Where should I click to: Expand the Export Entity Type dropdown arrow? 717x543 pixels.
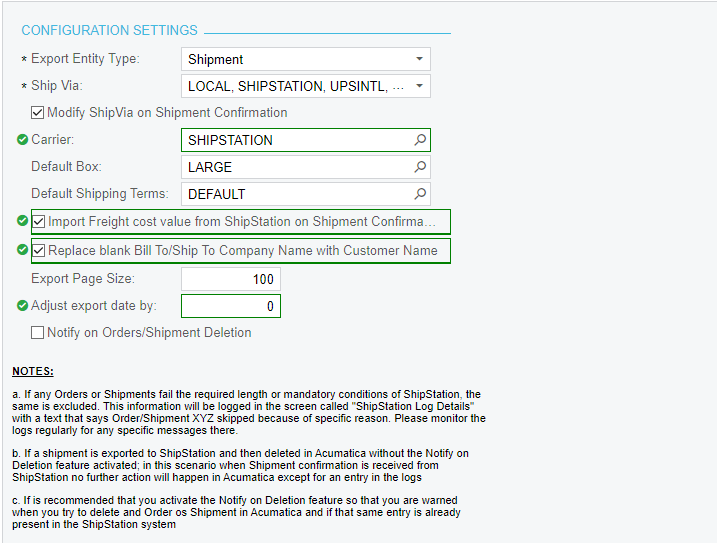pyautogui.click(x=419, y=59)
